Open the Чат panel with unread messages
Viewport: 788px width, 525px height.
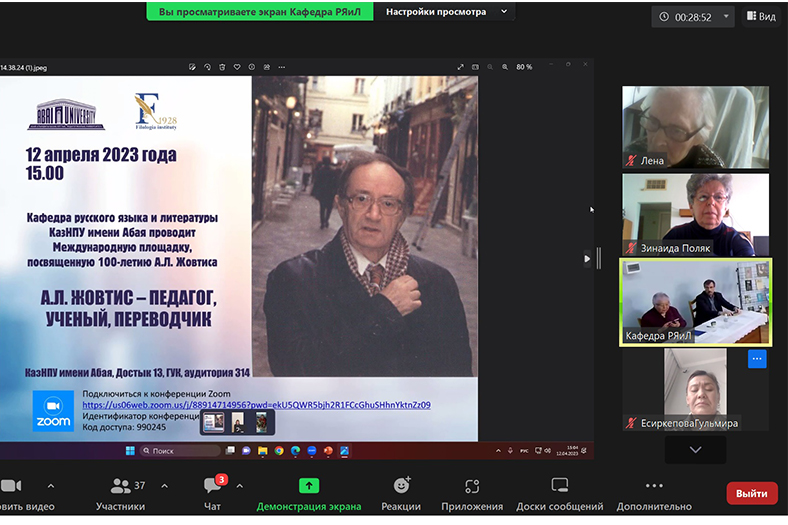point(213,493)
